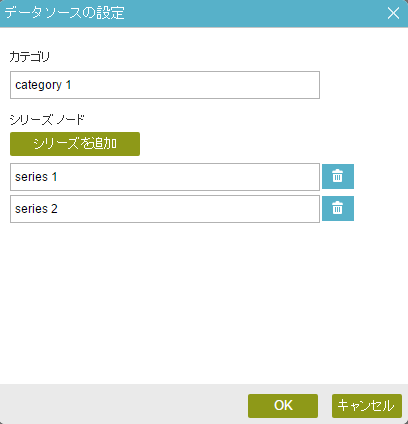Viewport: 408px width, 424px height.
Task: Click the カテゴリ label
Action: pos(30,57)
